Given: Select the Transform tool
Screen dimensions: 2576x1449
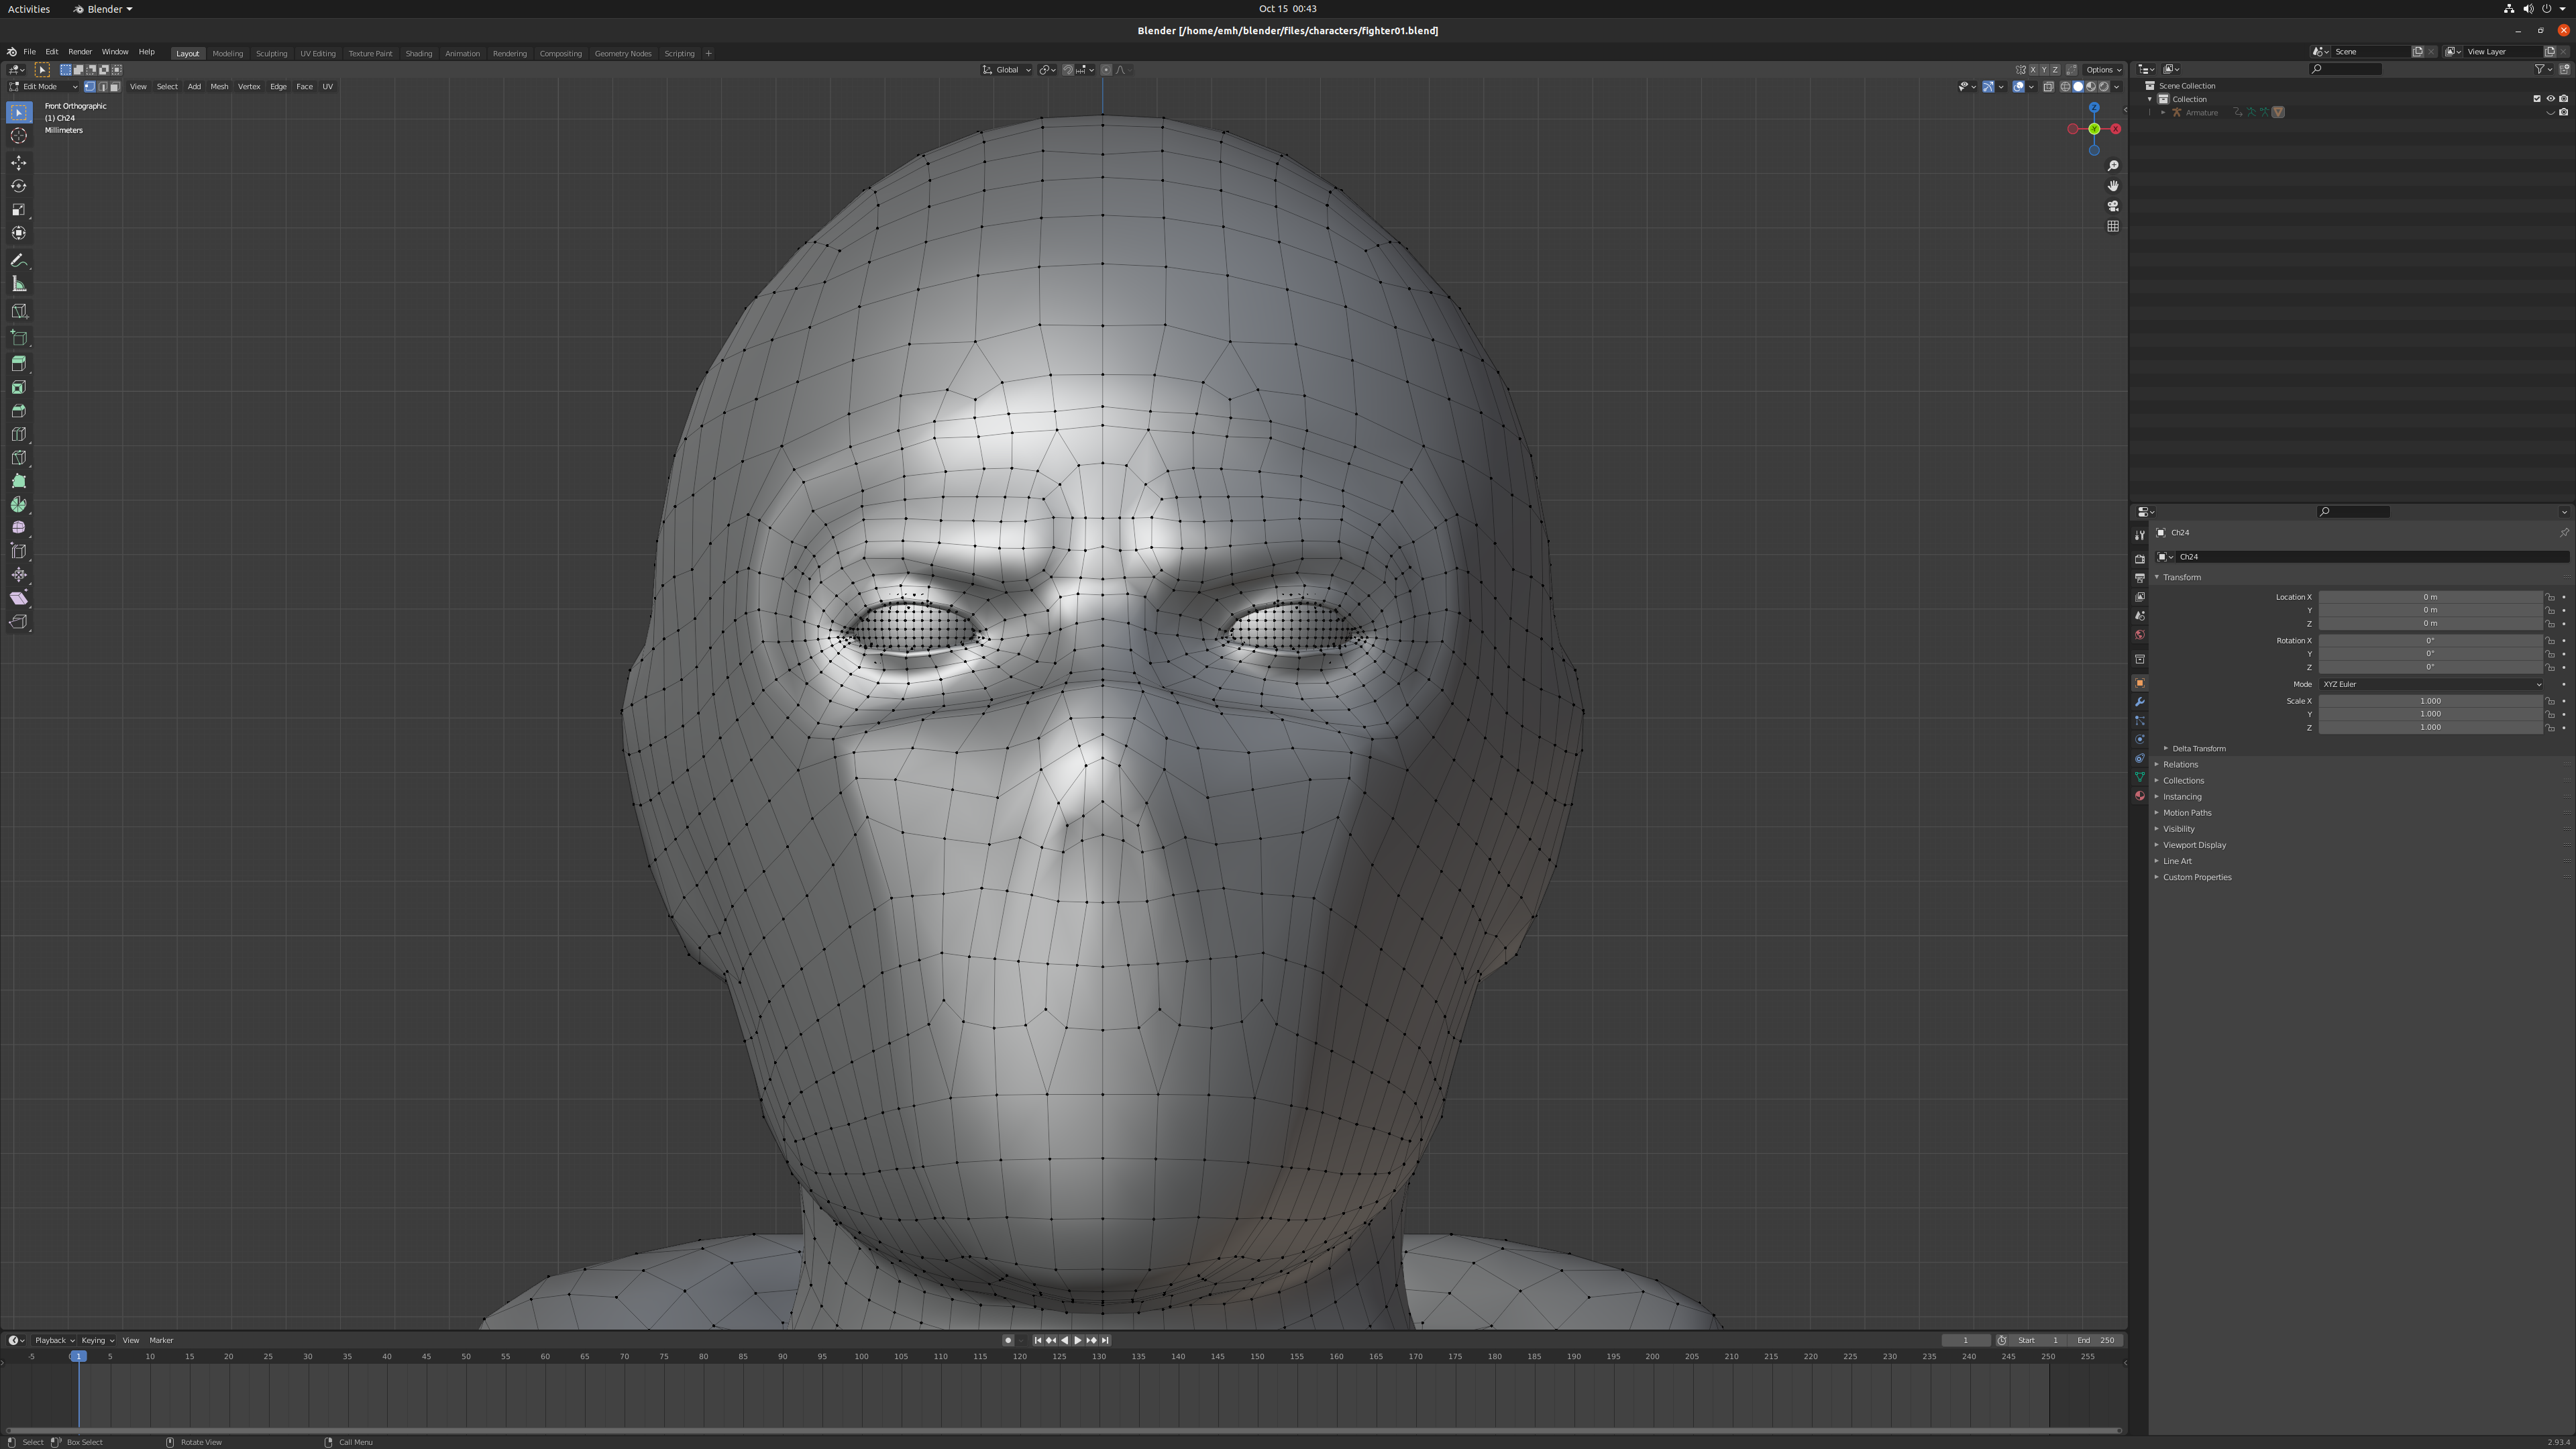Looking at the screenshot, I should tap(19, 233).
